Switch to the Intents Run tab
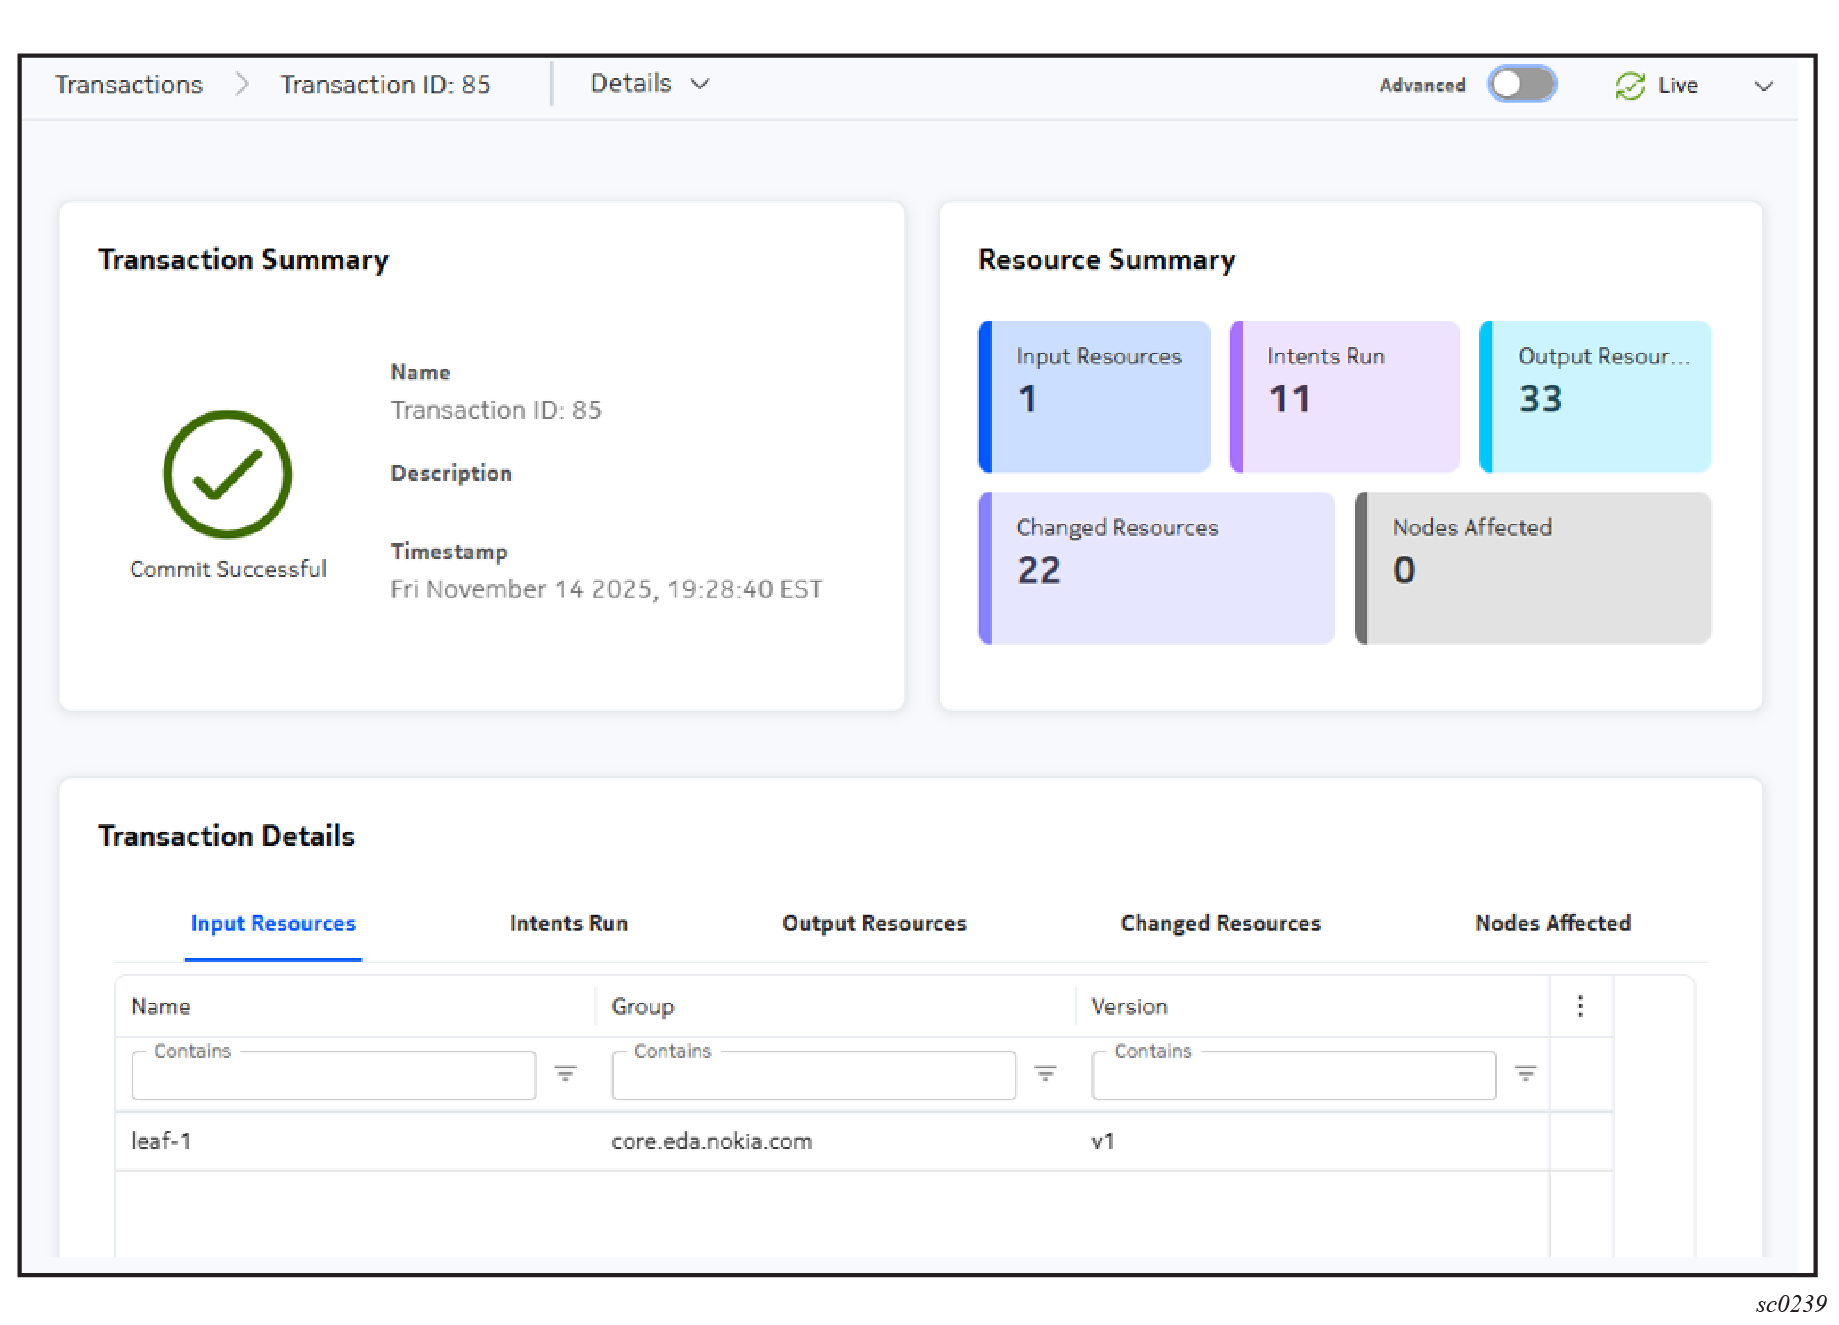The image size is (1839, 1325). (x=568, y=923)
